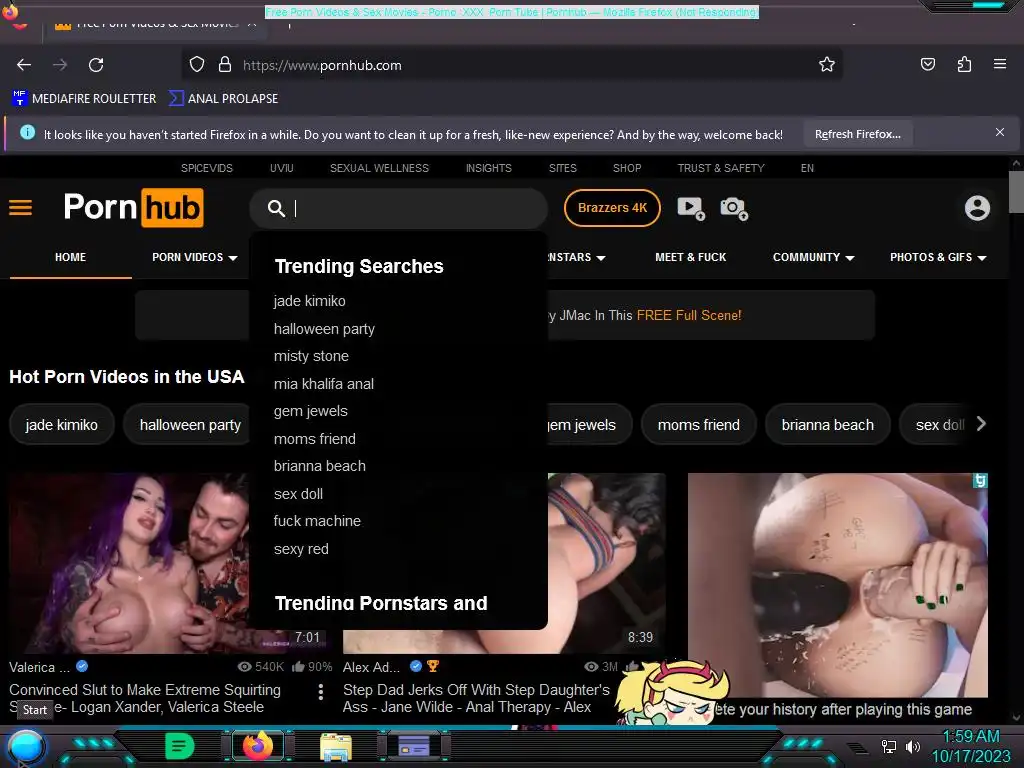Viewport: 1024px width, 768px height.
Task: Click the blue Start orb
Action: click(x=25, y=748)
